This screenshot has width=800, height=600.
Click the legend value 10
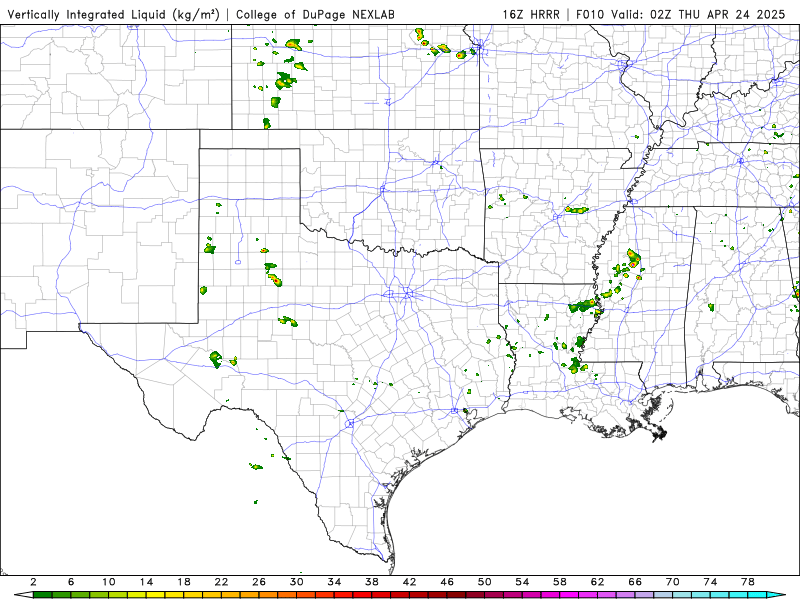click(x=109, y=582)
